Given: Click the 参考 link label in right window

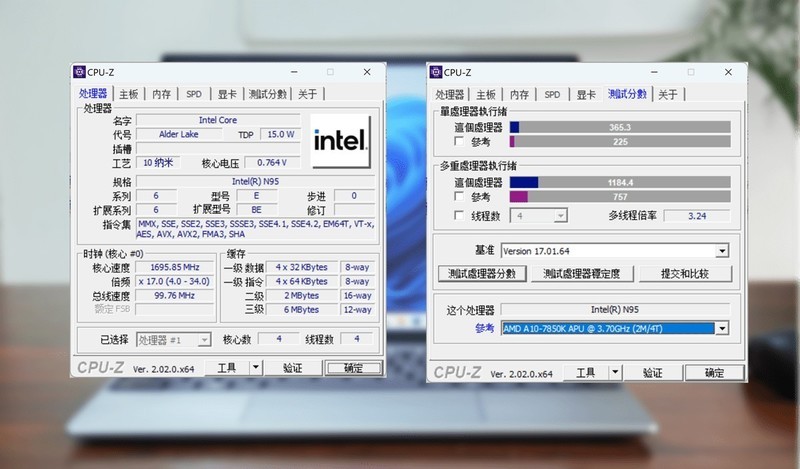Looking at the screenshot, I should pos(484,328).
